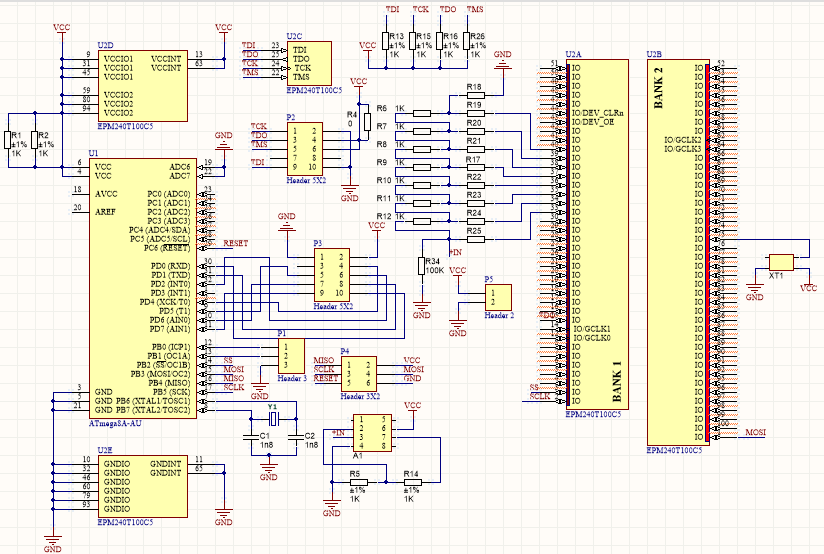Click resistor R6 symbol
This screenshot has width=824, height=554.
(422, 113)
